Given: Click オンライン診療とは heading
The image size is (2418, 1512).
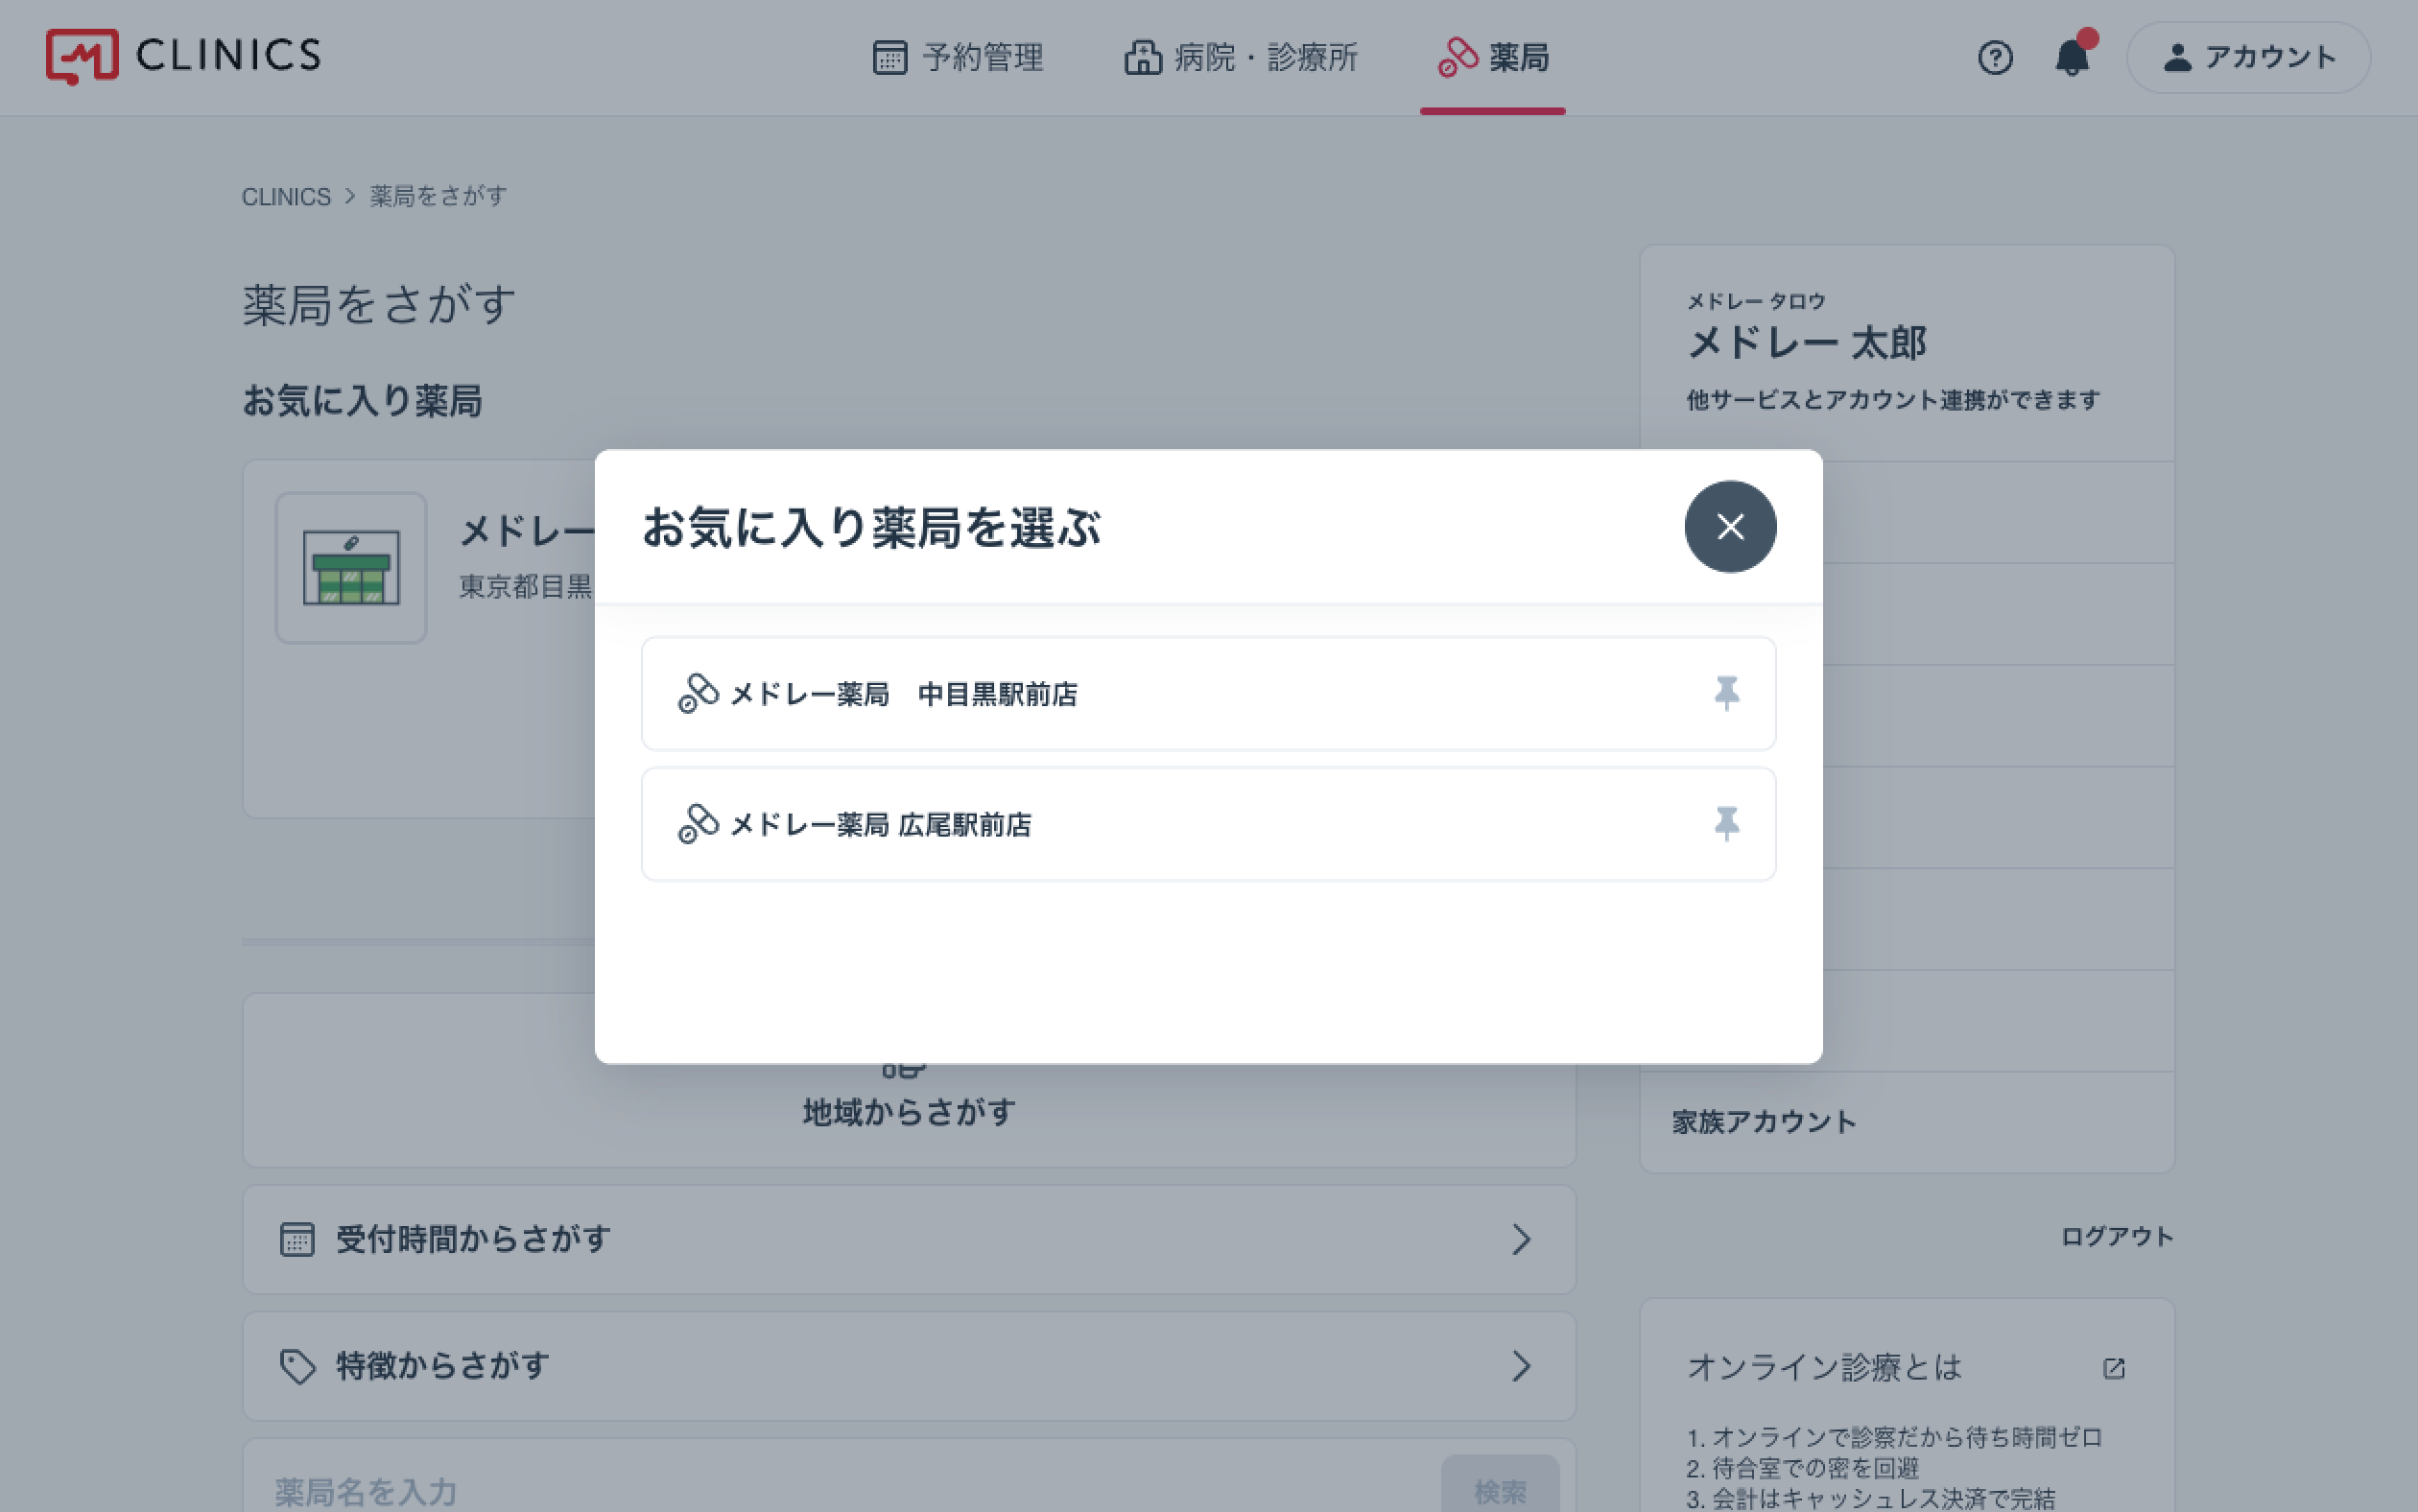Looking at the screenshot, I should [x=1824, y=1367].
